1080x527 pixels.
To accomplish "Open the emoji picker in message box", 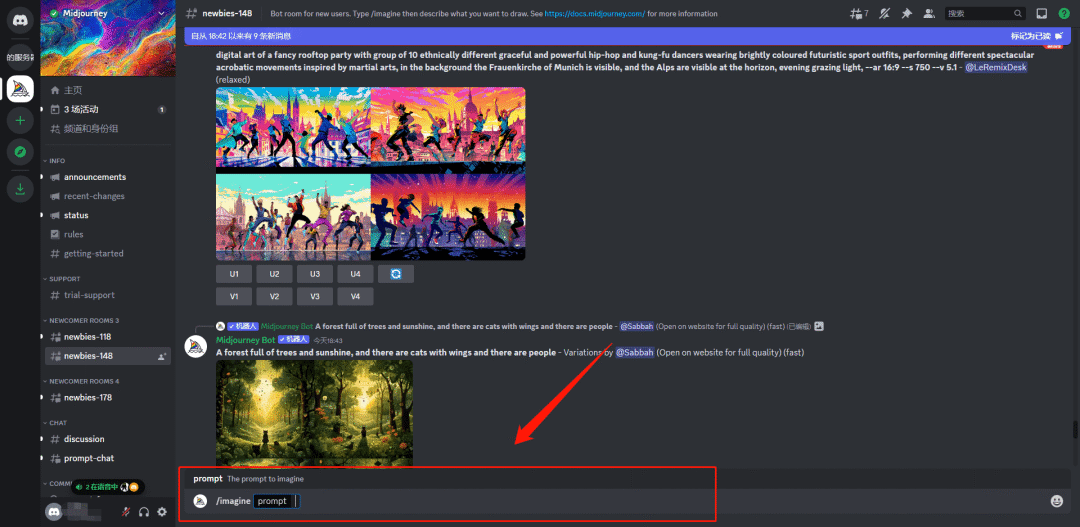I will 1057,502.
